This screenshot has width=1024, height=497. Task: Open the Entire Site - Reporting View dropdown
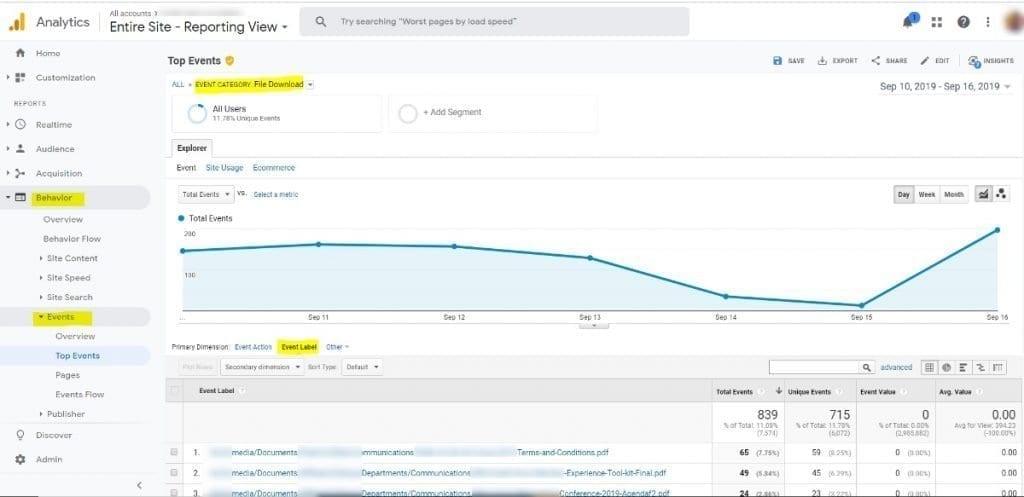pos(199,27)
